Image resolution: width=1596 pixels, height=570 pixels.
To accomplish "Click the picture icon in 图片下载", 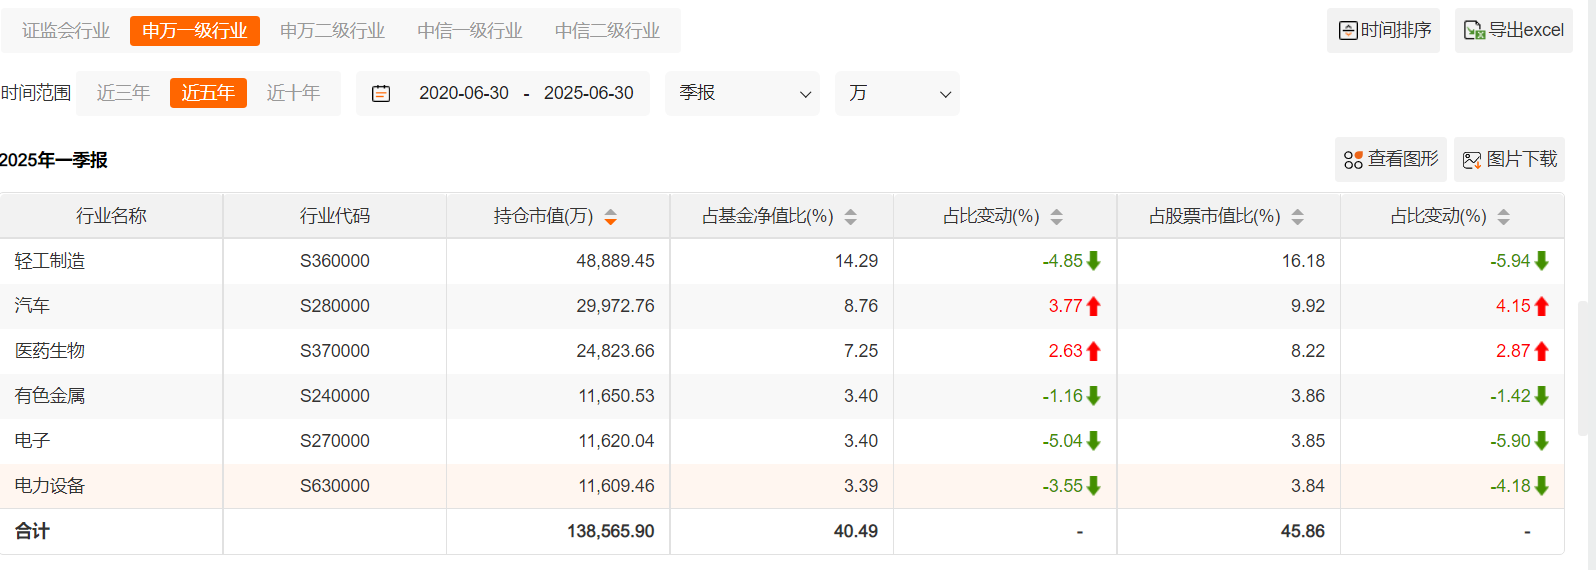I will click(1472, 160).
